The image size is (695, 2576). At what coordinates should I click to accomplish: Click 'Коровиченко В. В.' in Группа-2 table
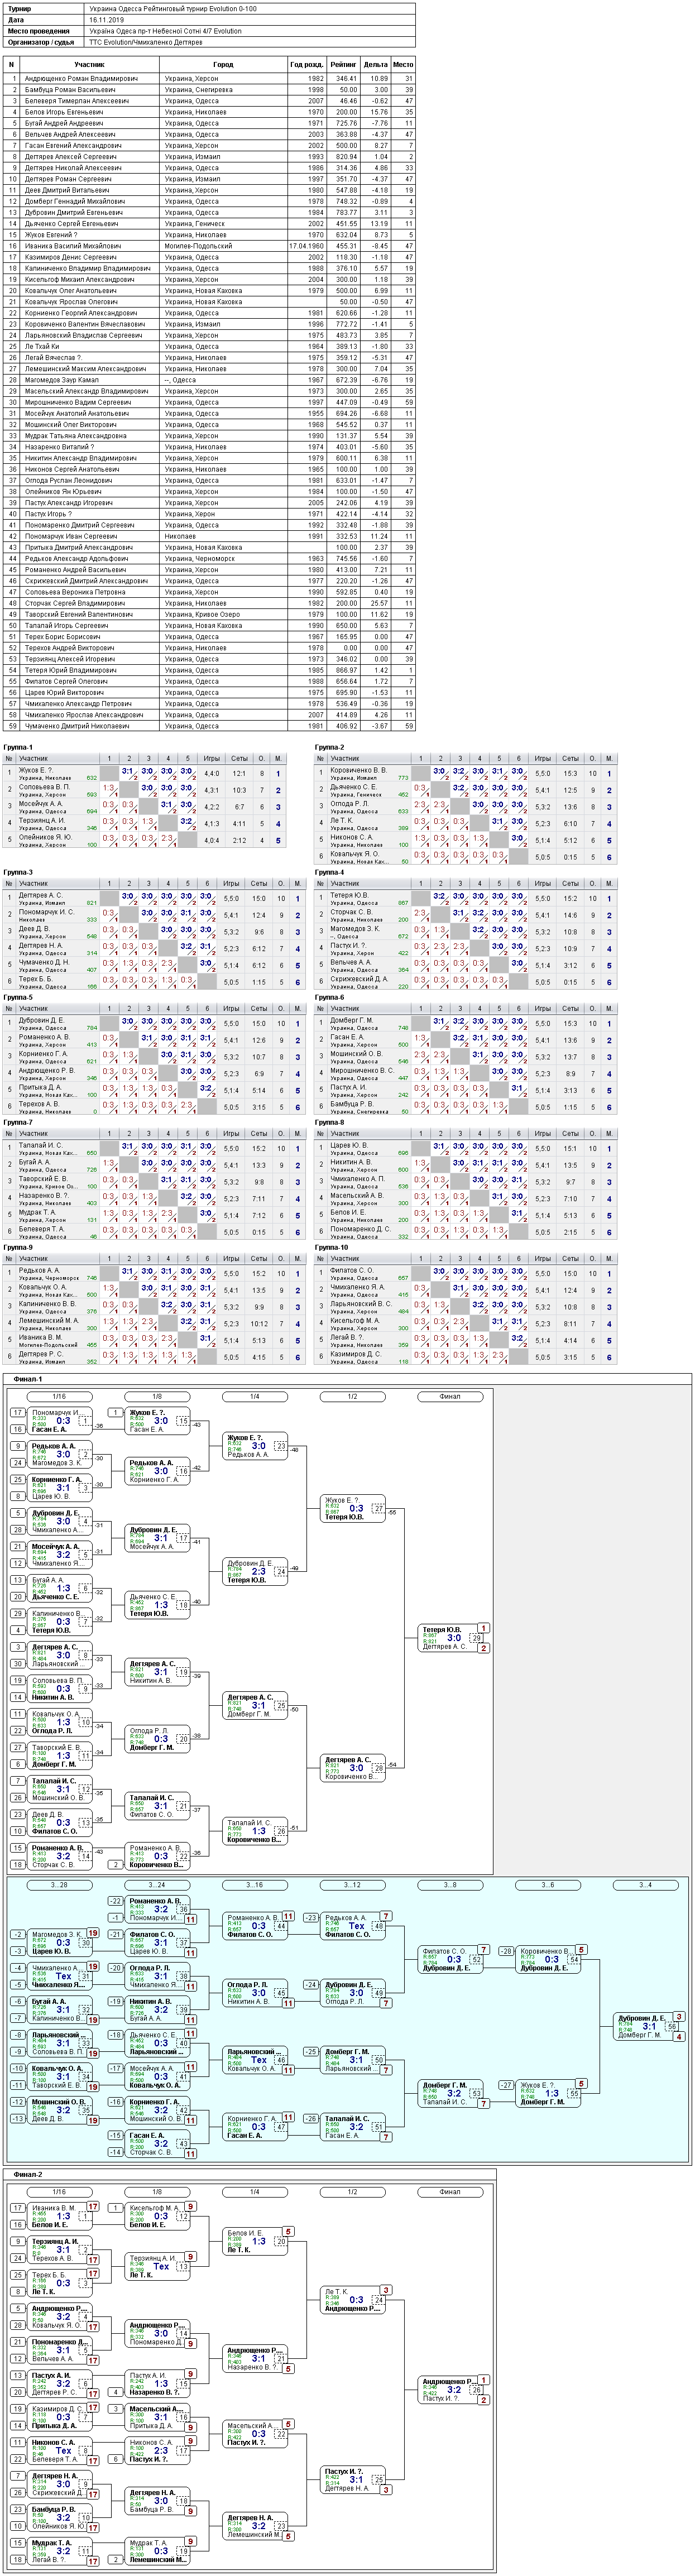click(x=359, y=770)
